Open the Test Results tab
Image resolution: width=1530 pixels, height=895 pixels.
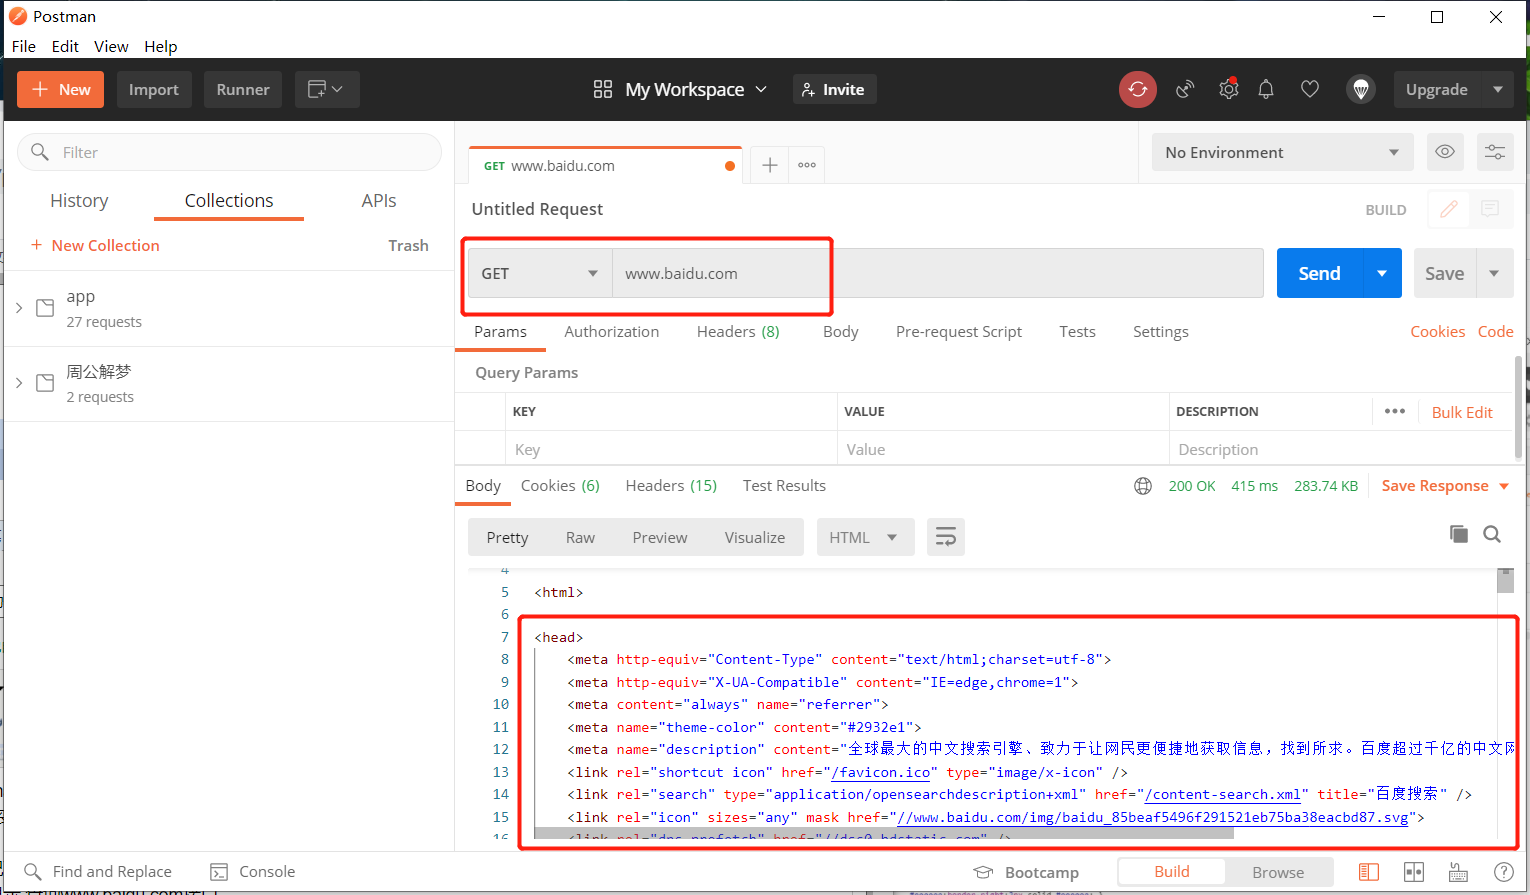(784, 486)
